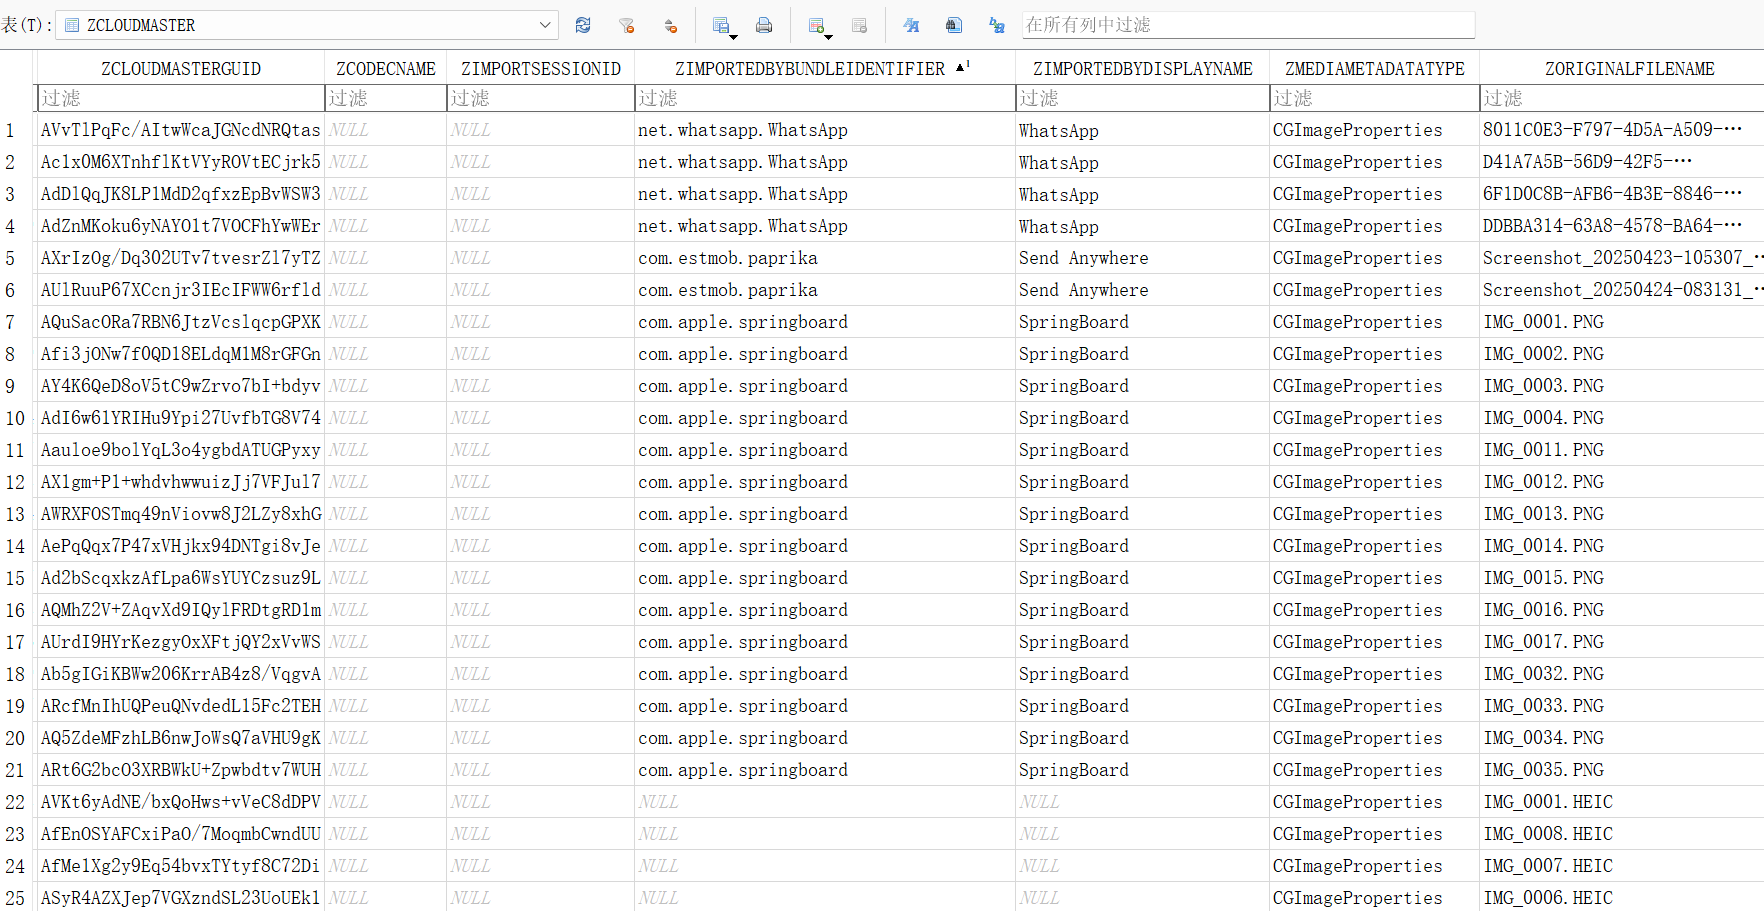Select NULL bundle identifier cell in row 23

(x=825, y=834)
